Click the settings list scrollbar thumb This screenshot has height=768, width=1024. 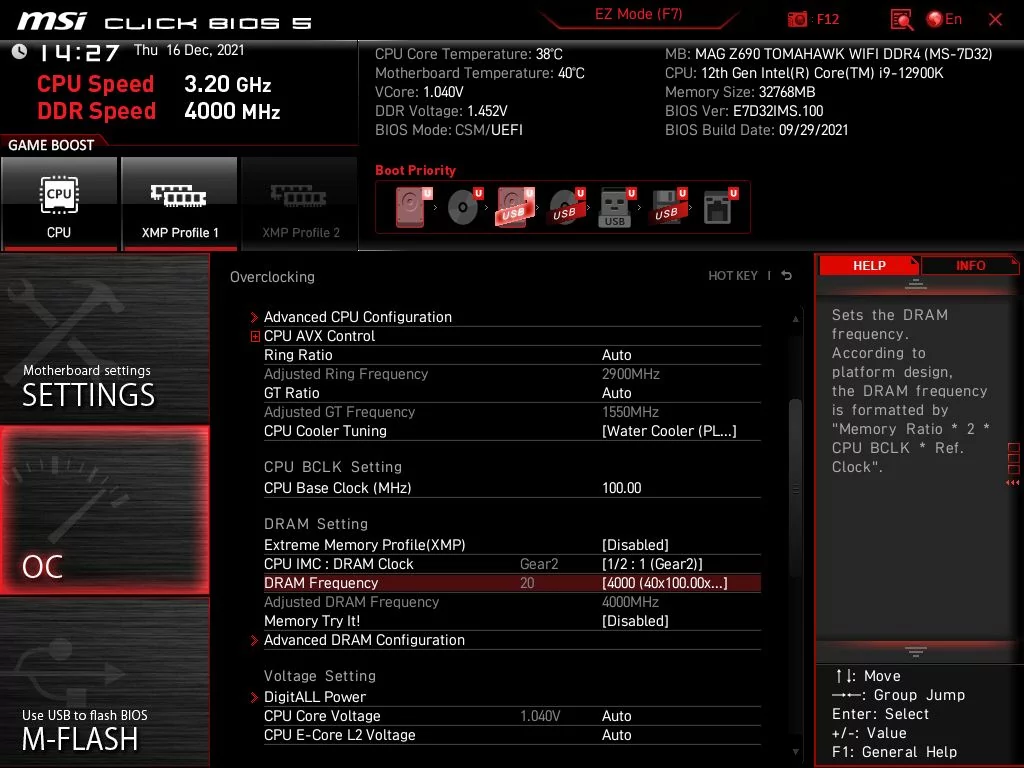795,488
